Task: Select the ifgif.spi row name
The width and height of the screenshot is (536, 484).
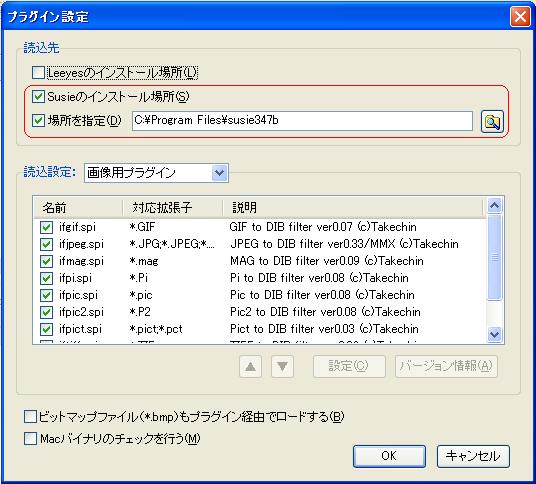Action: click(x=77, y=227)
